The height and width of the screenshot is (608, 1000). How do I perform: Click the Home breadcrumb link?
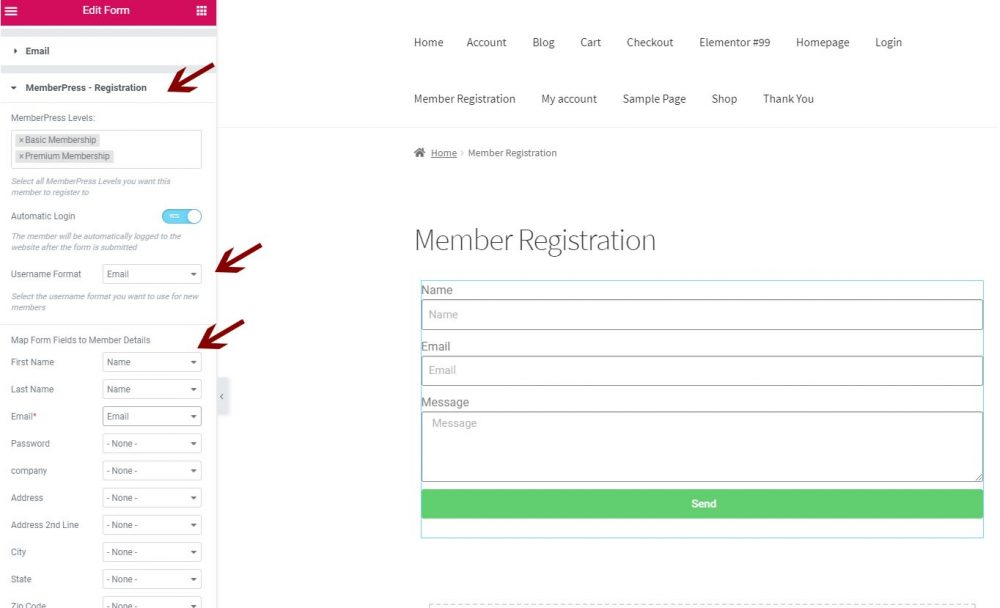click(444, 153)
